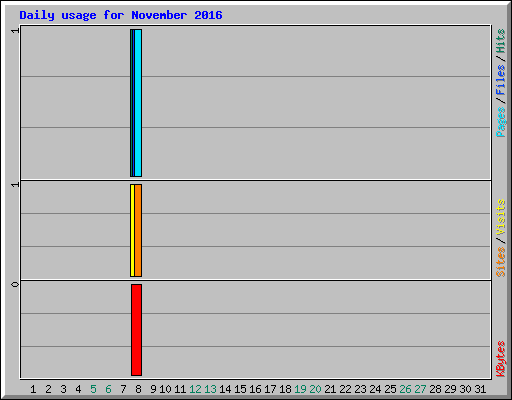Click day label '10' on the x-axis
The image size is (512, 400).
point(165,389)
